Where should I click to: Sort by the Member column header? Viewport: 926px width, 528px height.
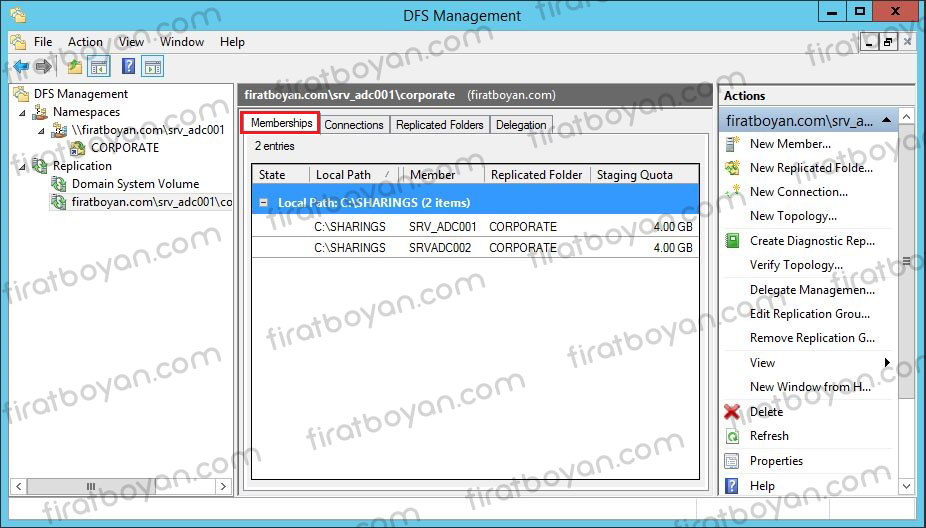coord(443,175)
